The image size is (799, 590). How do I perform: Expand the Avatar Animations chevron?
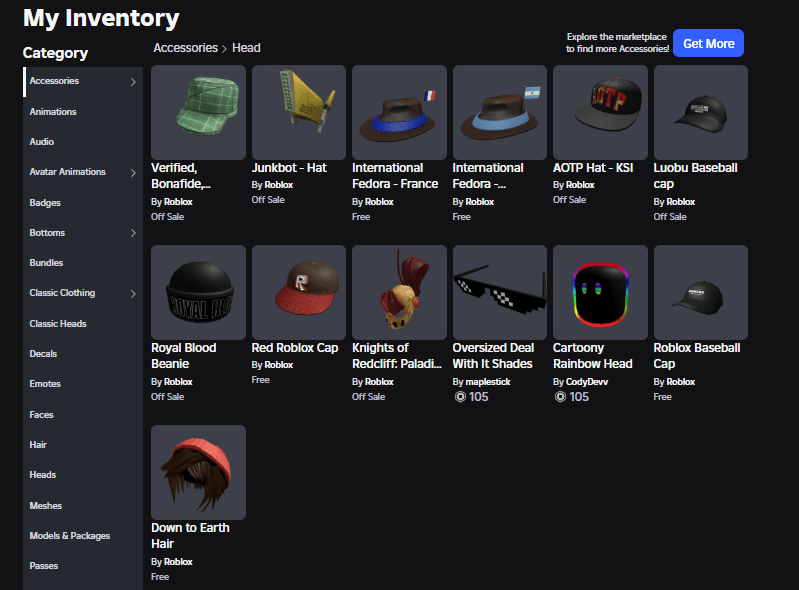133,173
